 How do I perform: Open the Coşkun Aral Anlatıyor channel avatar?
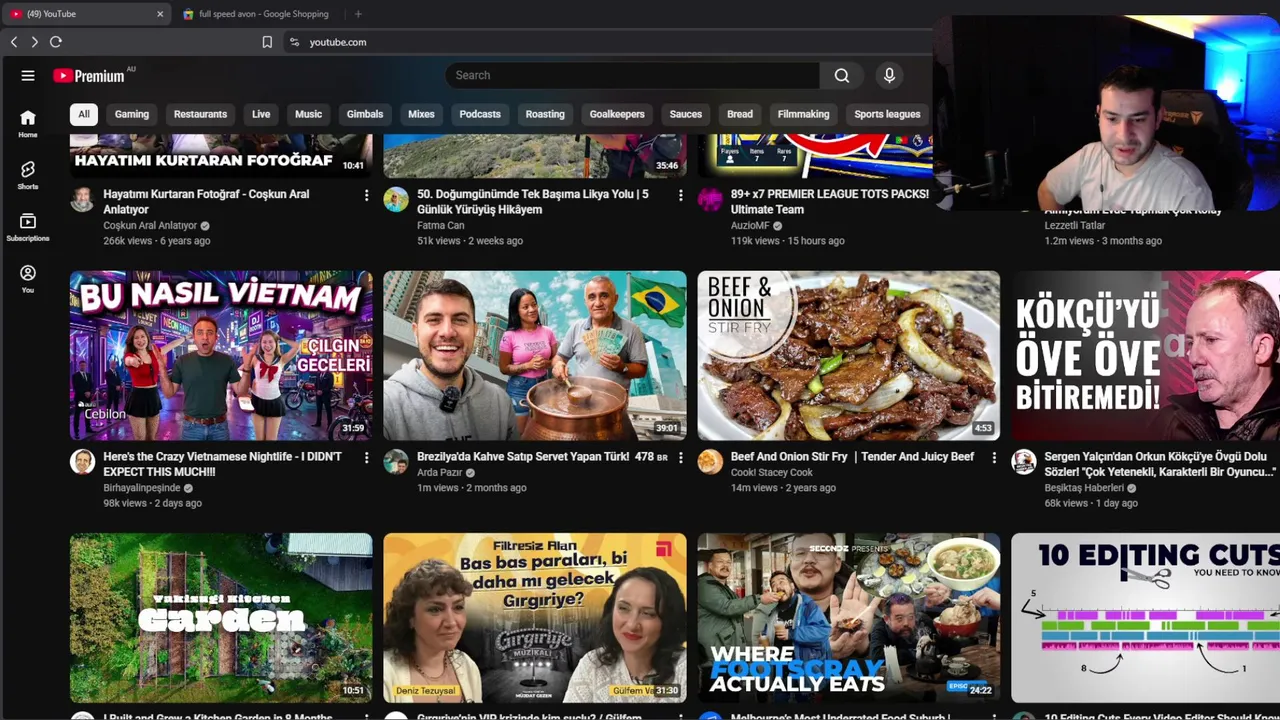(x=82, y=199)
